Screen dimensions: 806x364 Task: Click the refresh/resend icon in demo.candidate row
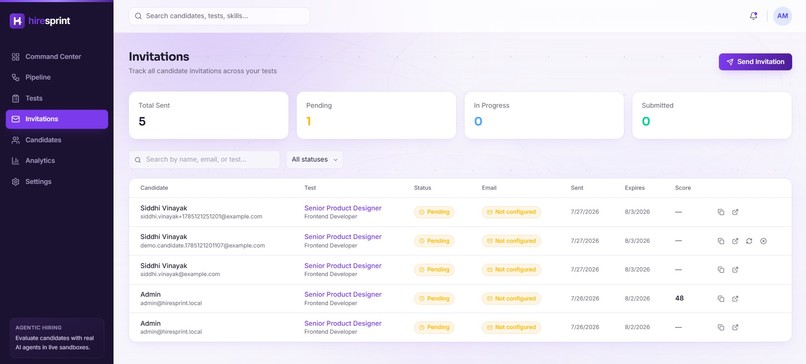[749, 241]
